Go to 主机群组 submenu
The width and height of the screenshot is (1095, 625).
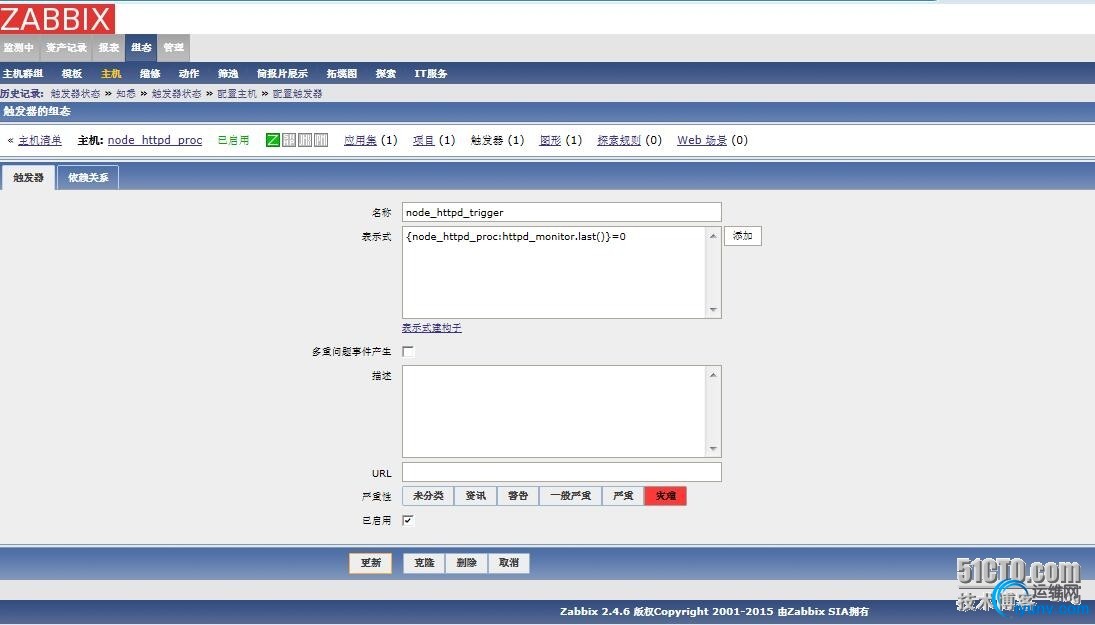pos(23,73)
